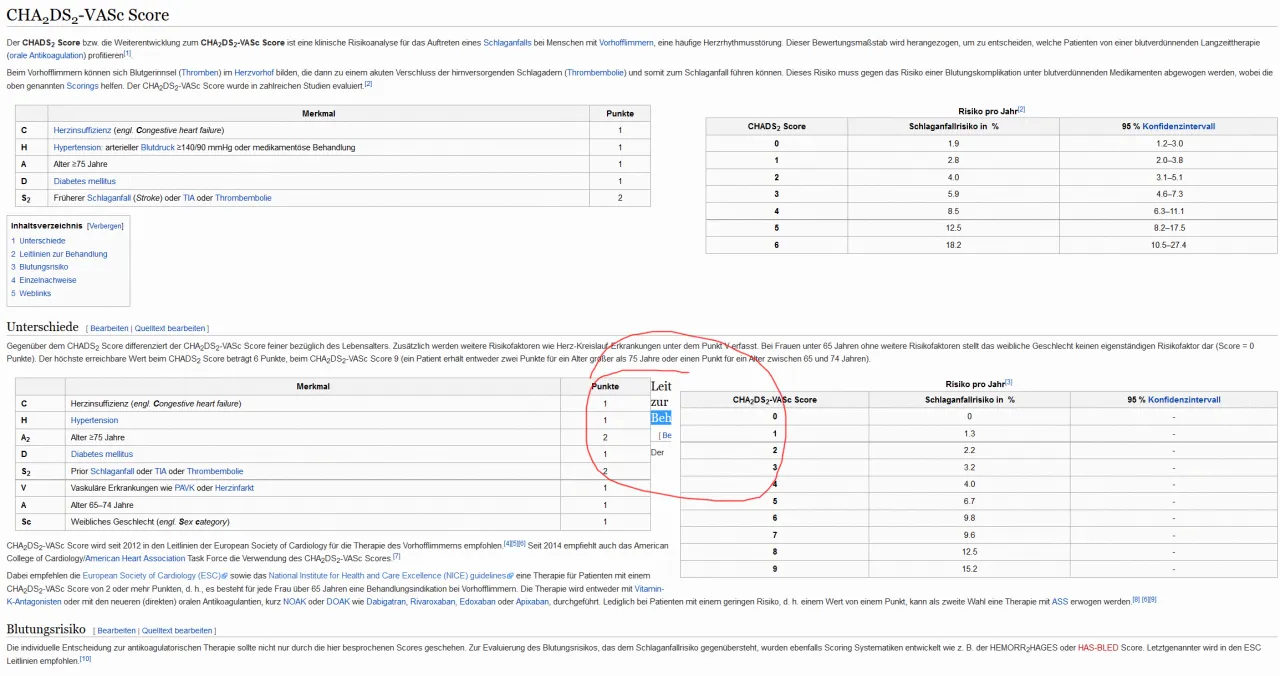Open Unterschiede entry in table of contents
This screenshot has height=676, width=1280.
(x=42, y=241)
